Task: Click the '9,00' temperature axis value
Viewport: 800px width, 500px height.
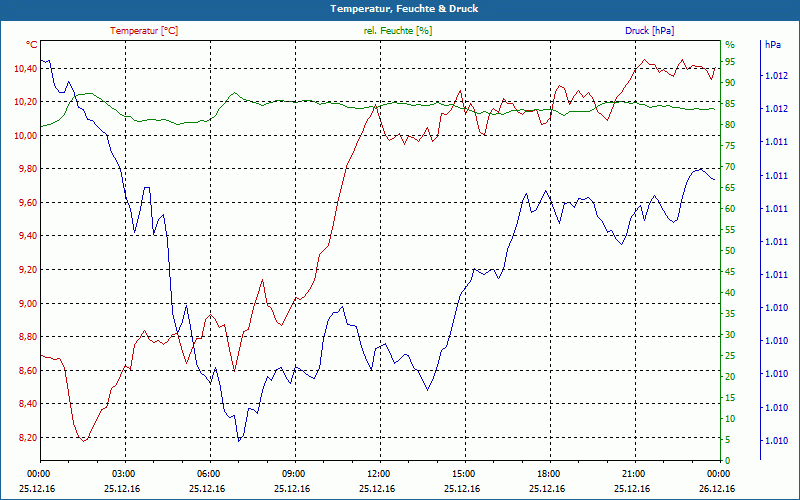Action: click(x=27, y=304)
